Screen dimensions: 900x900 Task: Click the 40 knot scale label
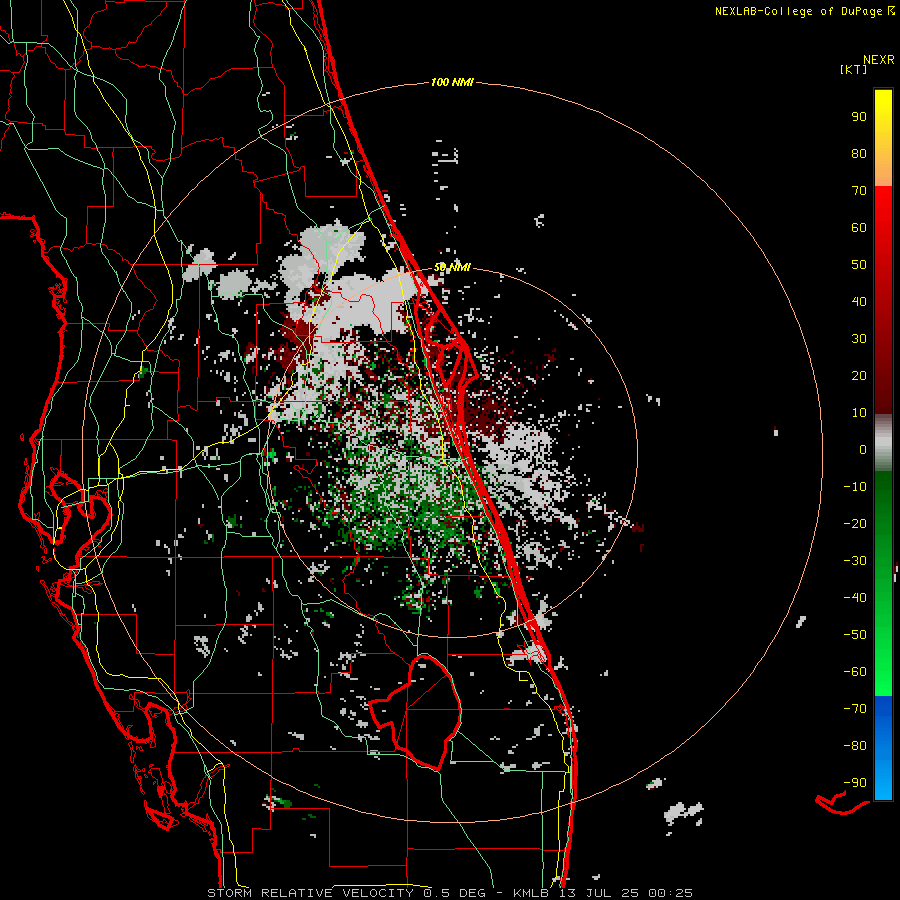pyautogui.click(x=859, y=301)
